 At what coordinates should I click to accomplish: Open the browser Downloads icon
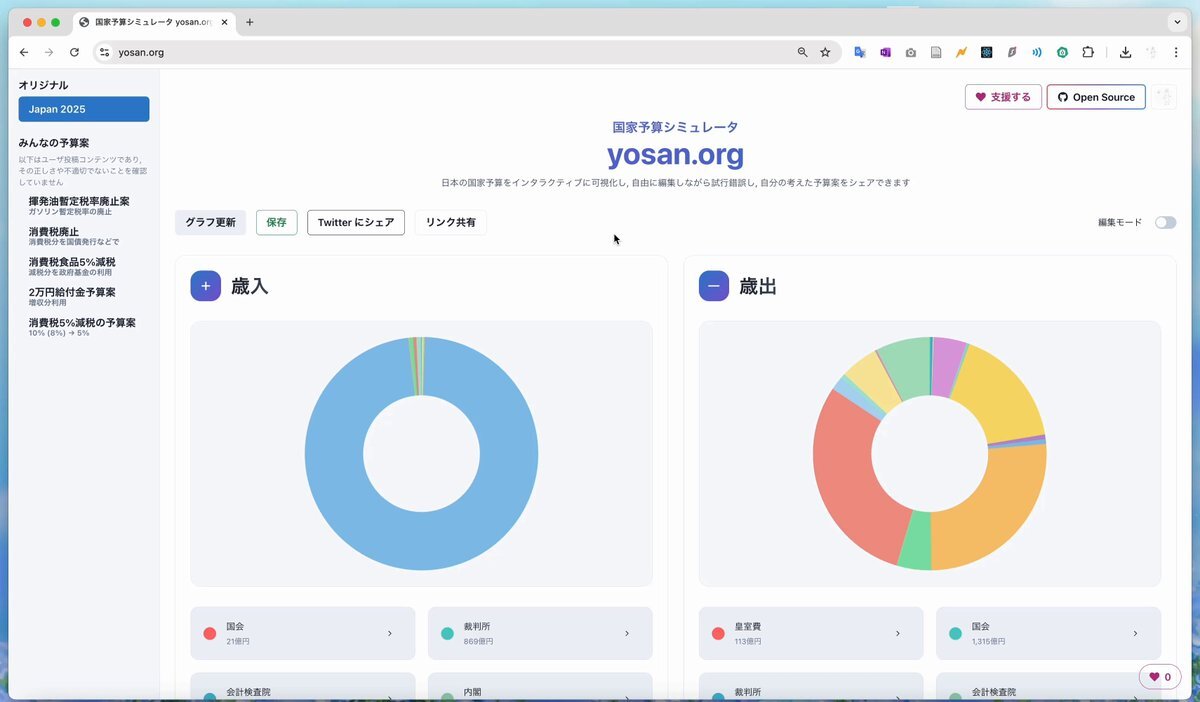tap(1125, 52)
